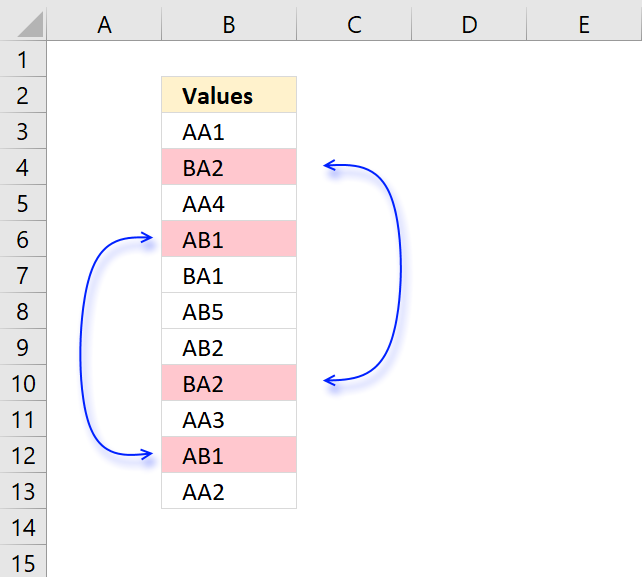Select cell containing AA4
Image resolution: width=642 pixels, height=577 pixels.
point(229,203)
